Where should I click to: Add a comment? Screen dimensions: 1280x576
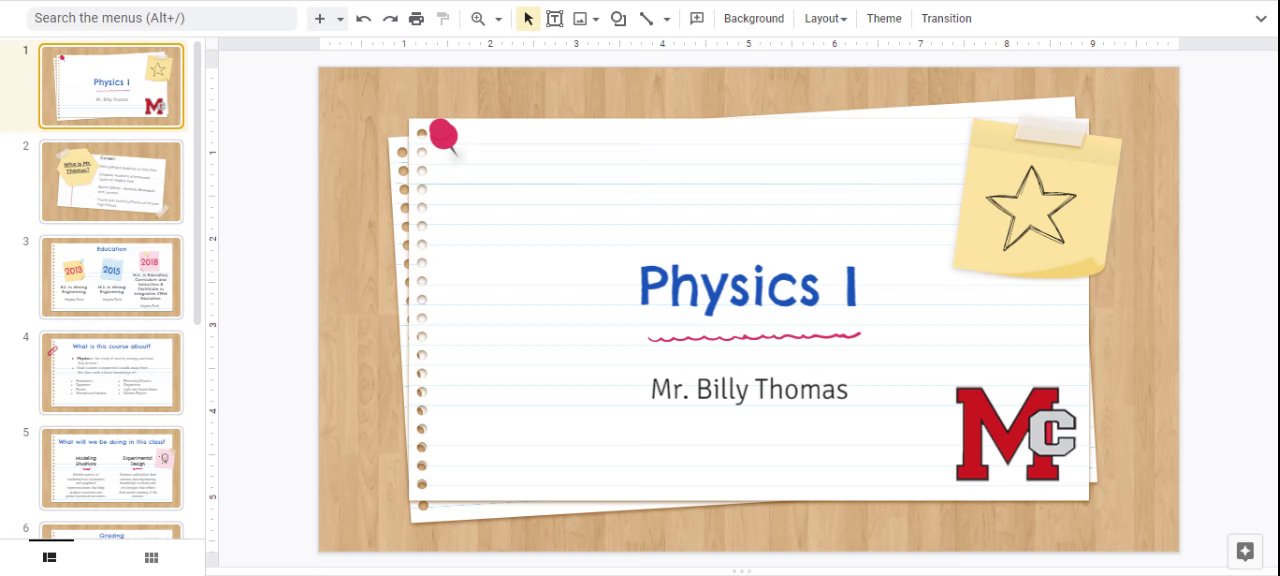[x=697, y=19]
